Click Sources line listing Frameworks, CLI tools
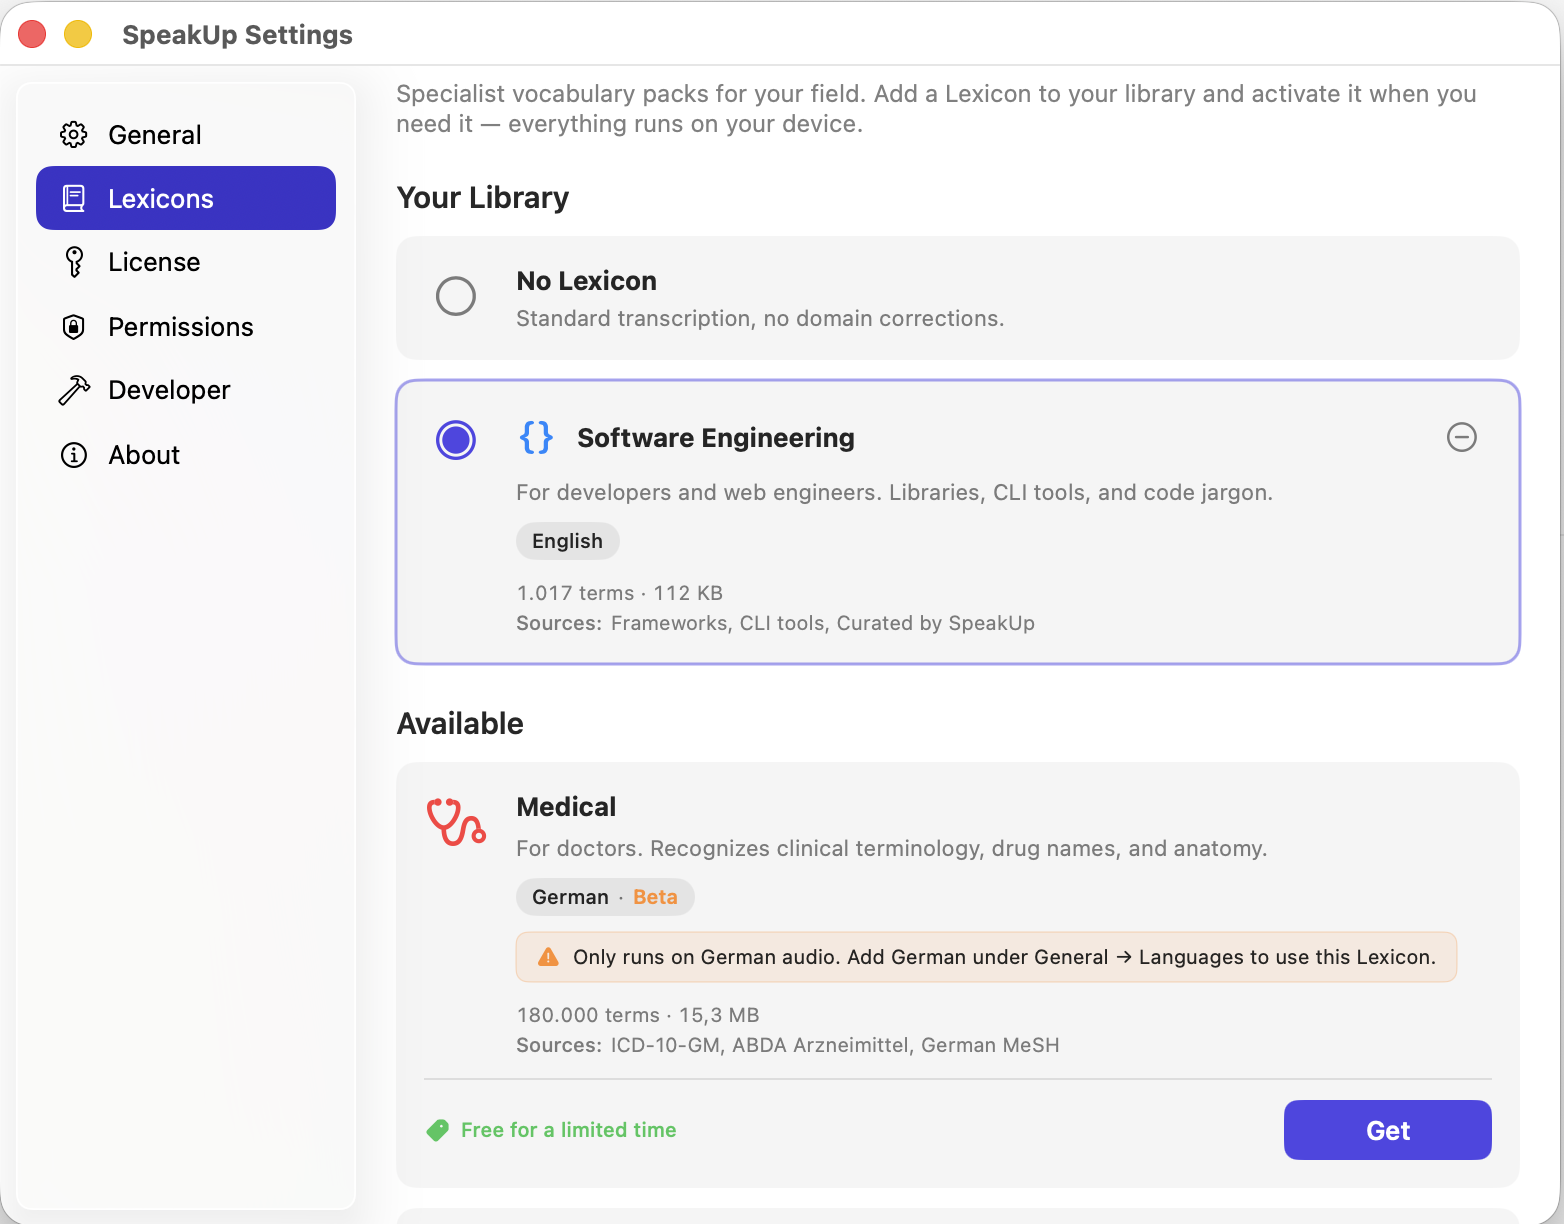The height and width of the screenshot is (1224, 1564). [x=776, y=623]
